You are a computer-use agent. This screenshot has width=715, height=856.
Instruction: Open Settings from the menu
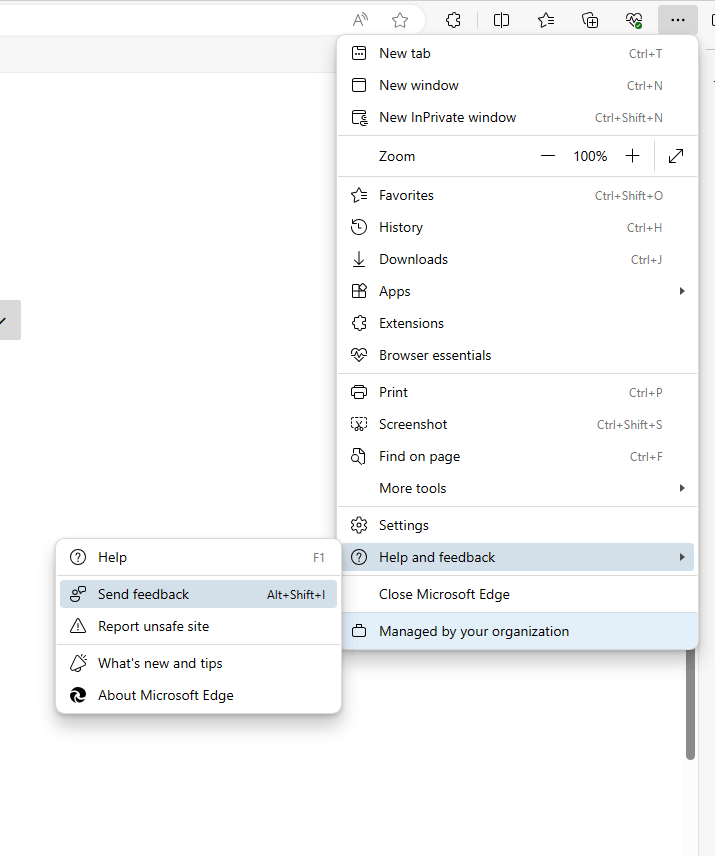[517, 525]
